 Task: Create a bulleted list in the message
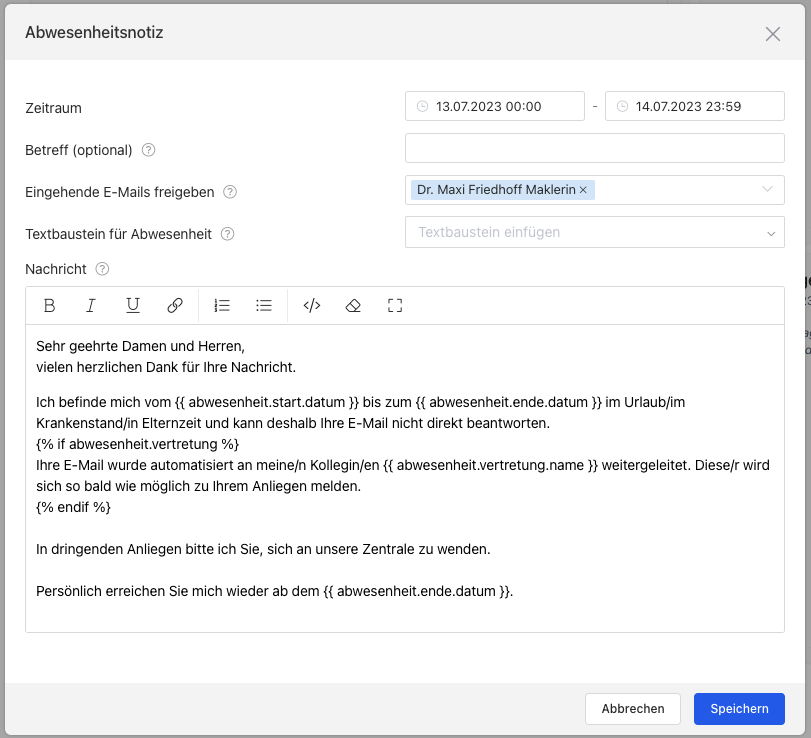264,306
